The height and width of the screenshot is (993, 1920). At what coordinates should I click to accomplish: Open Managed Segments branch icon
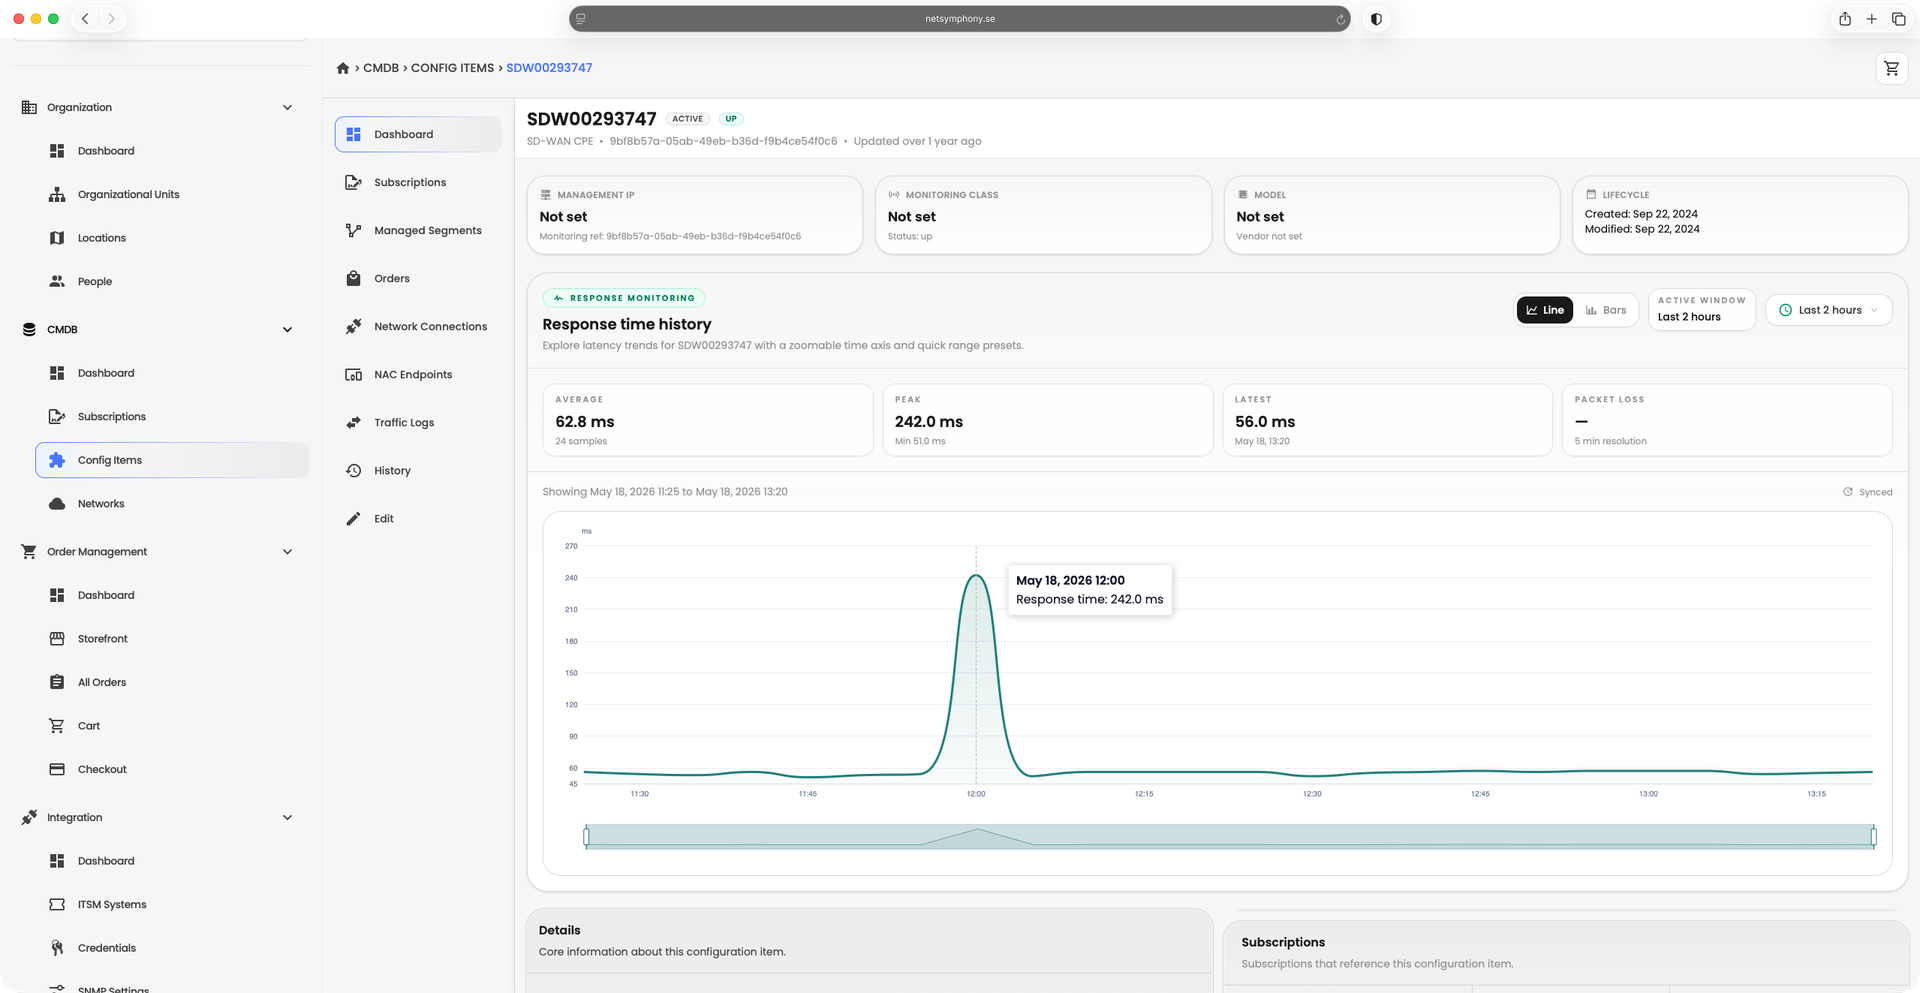[354, 231]
